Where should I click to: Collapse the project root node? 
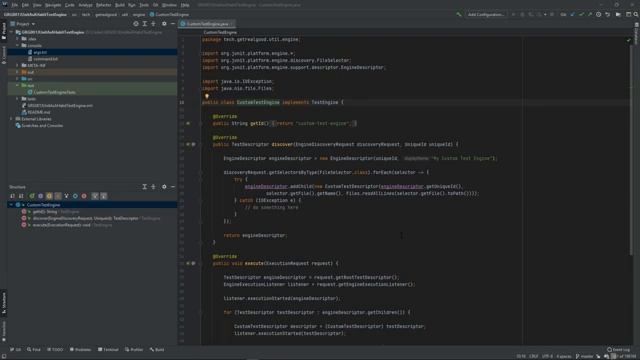[x=12, y=32]
